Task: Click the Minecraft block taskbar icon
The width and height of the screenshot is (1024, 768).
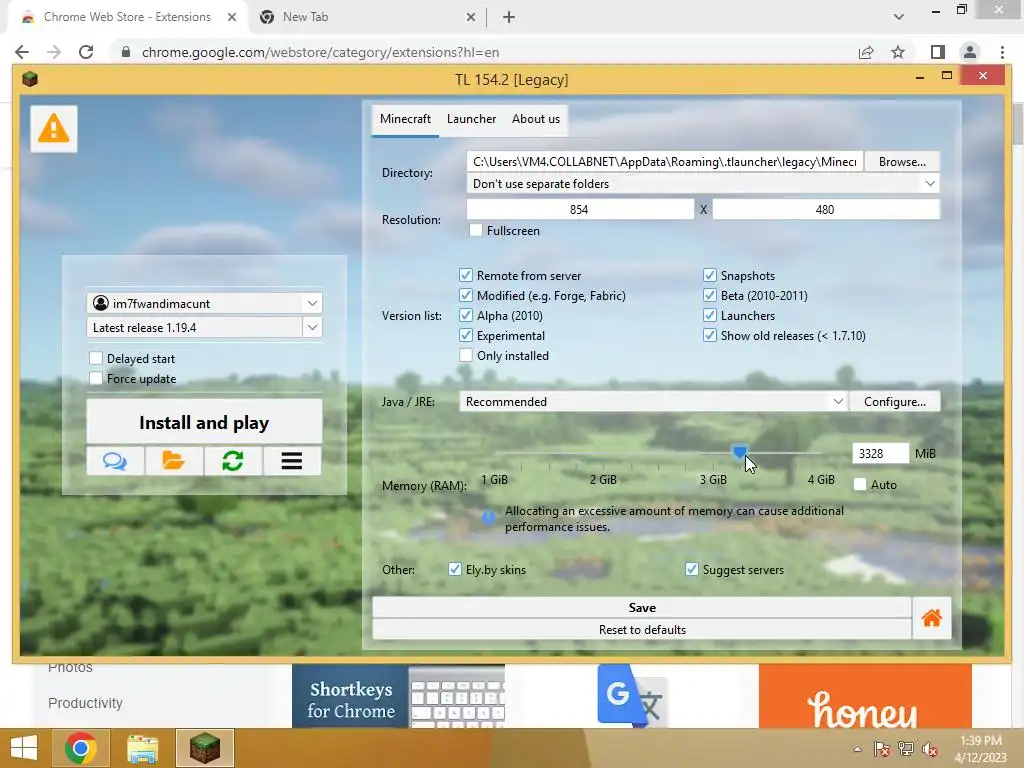Action: [204, 748]
